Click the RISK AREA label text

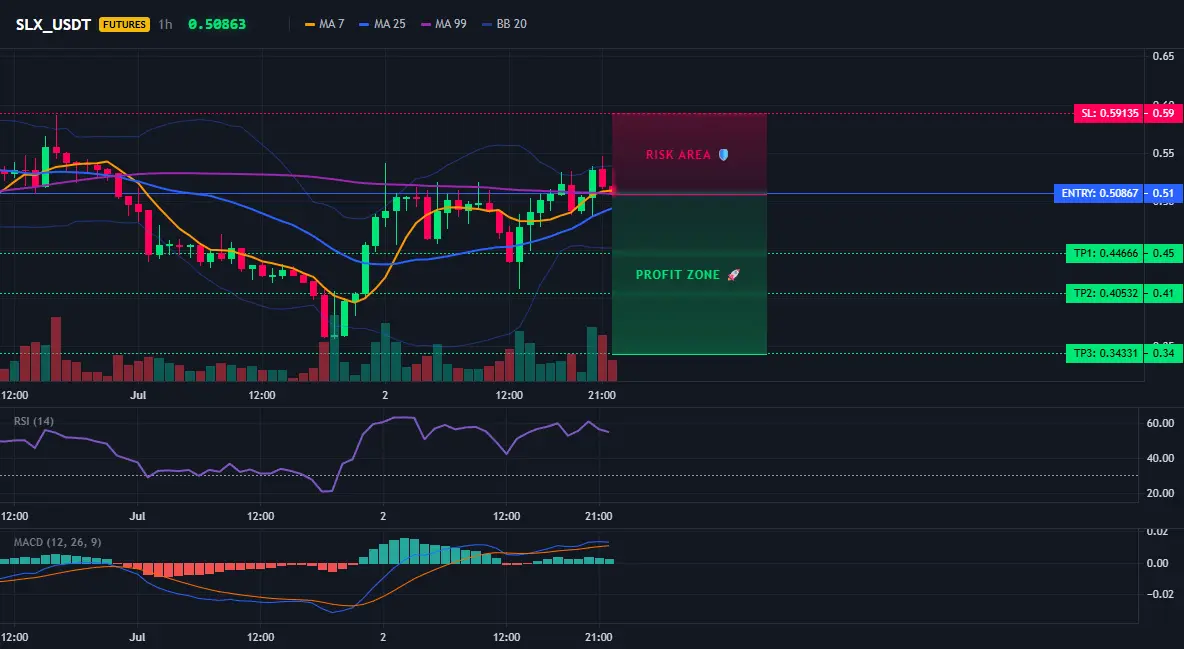tap(678, 155)
